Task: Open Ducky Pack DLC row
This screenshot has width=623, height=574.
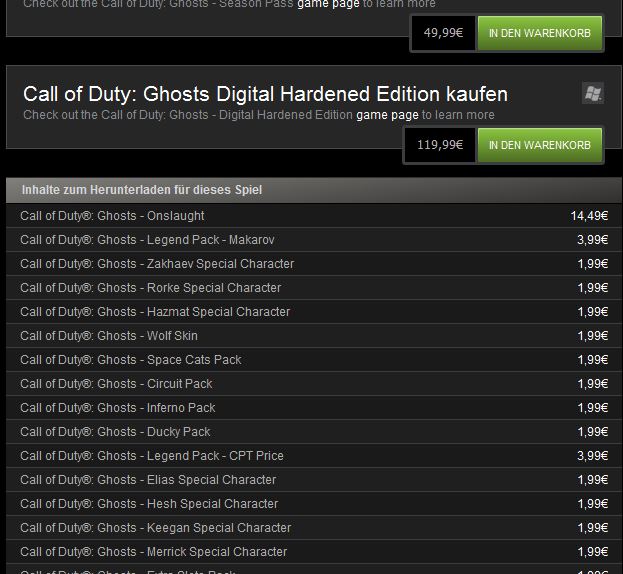Action: click(x=314, y=432)
